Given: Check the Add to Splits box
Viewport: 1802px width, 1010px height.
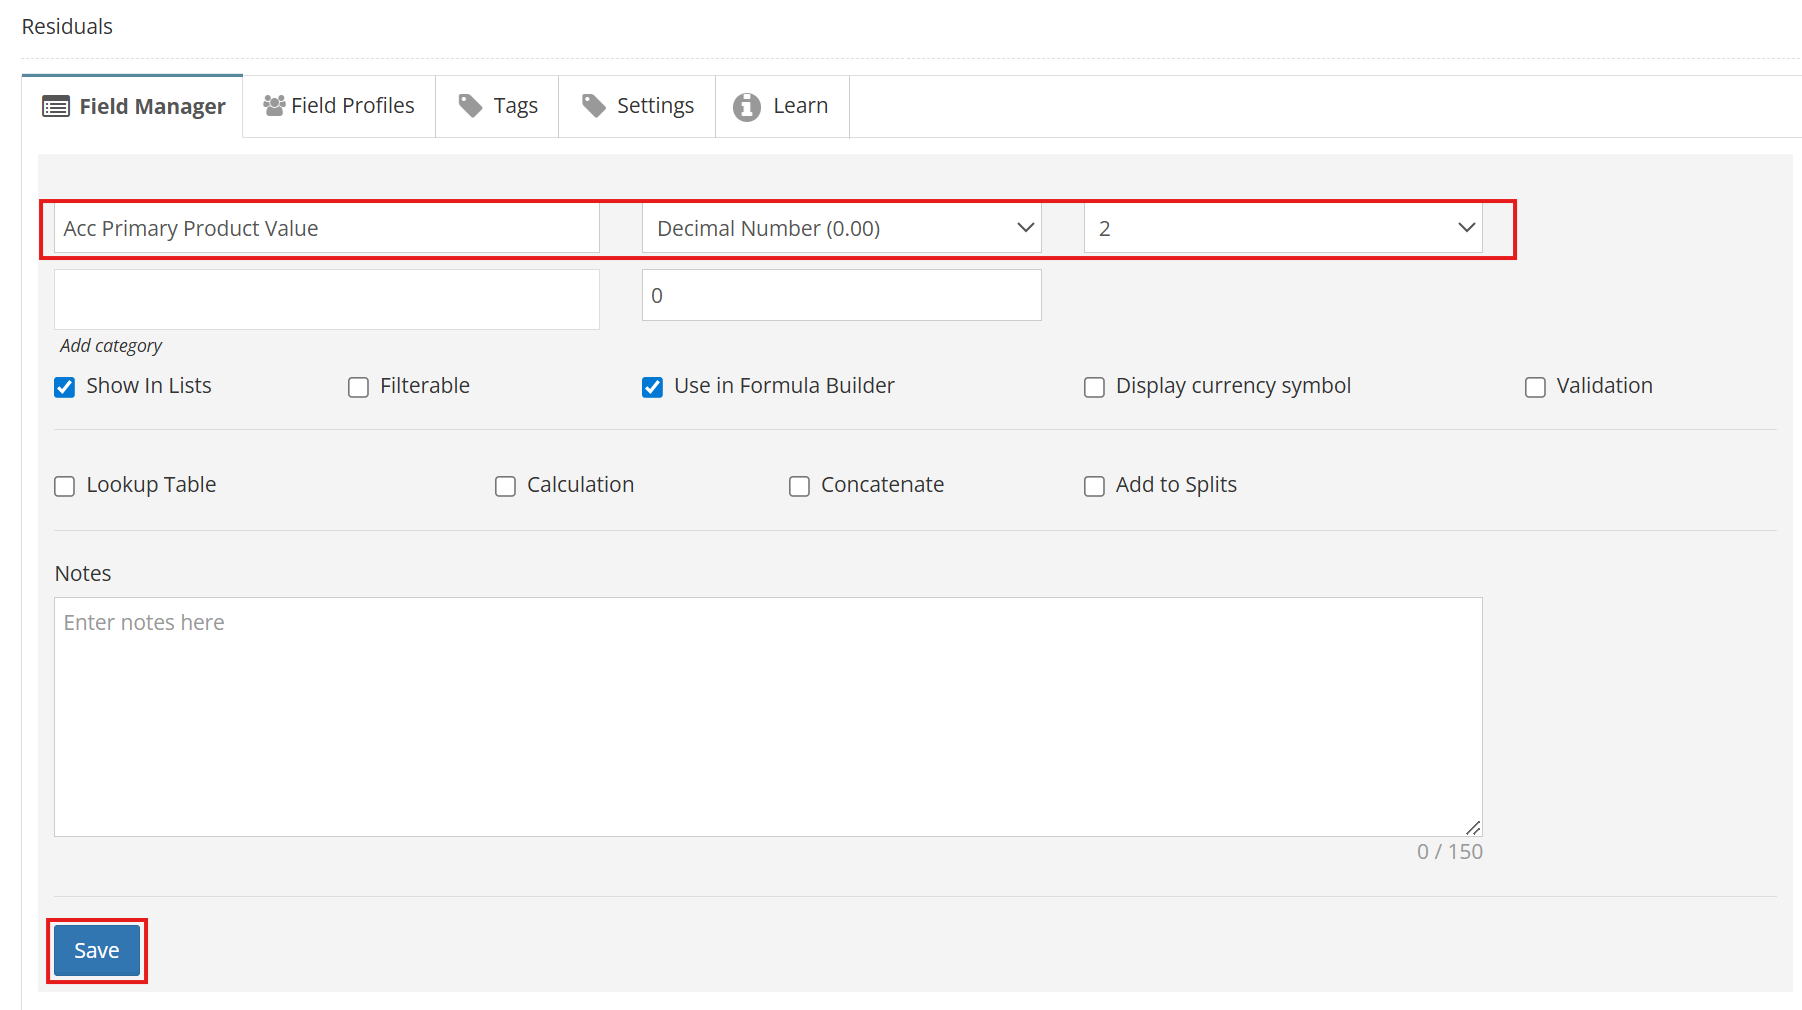Looking at the screenshot, I should click(1094, 486).
